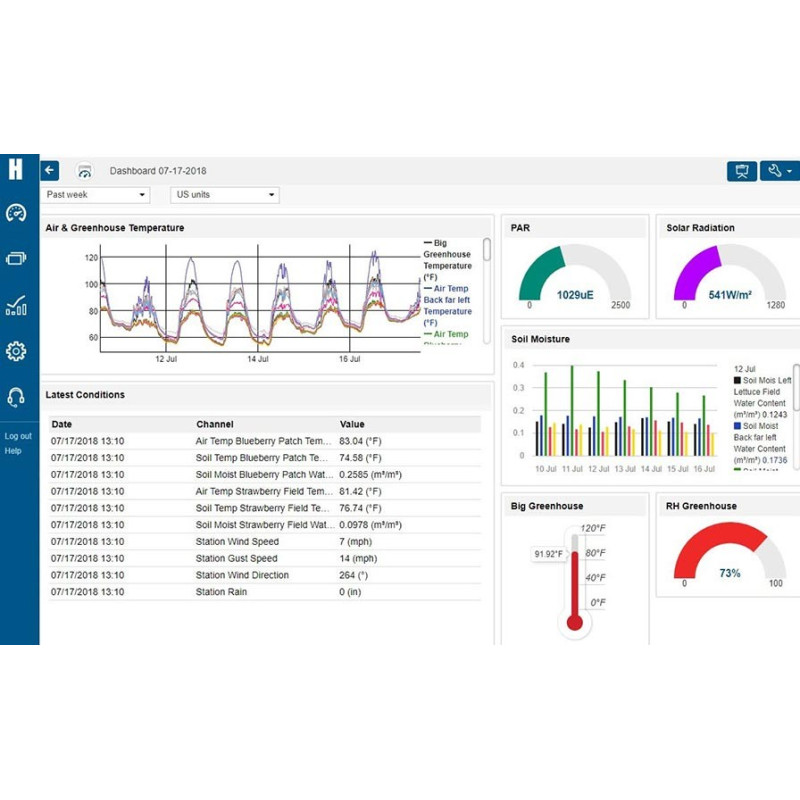
Task: Expand the wrench tools dropdown
Action: point(778,171)
